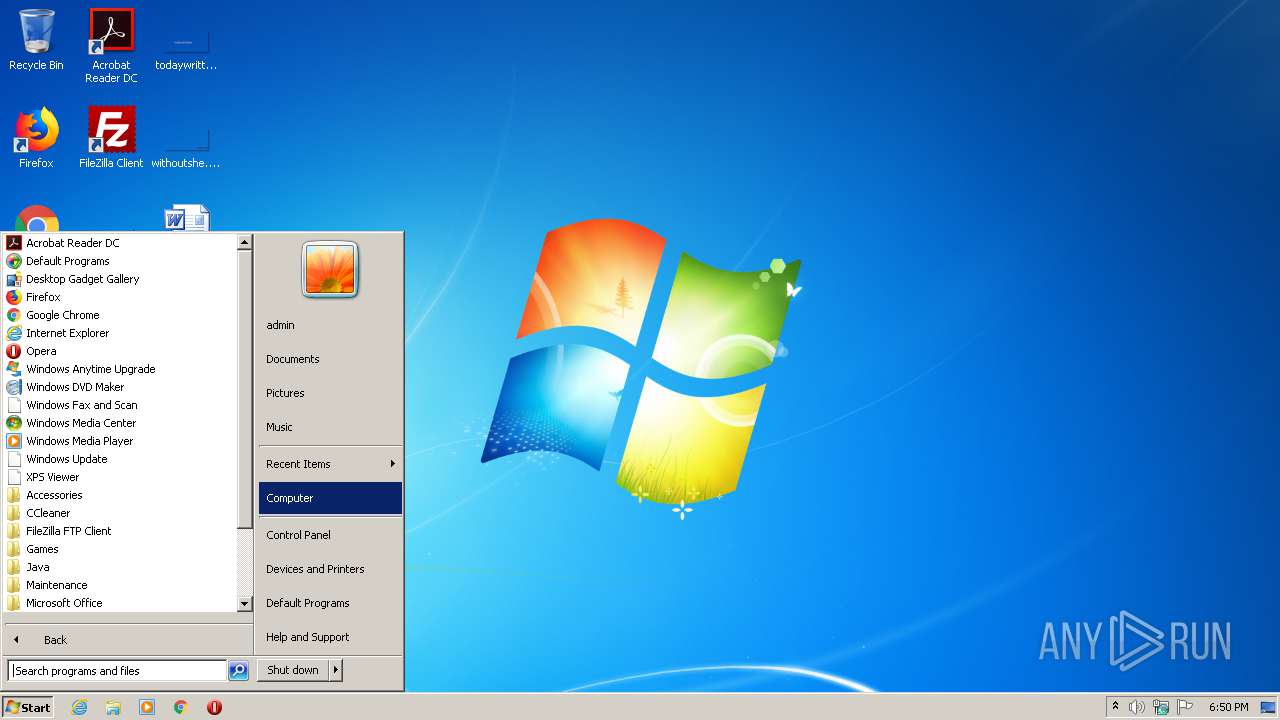Click the Shut down button

[x=293, y=670]
